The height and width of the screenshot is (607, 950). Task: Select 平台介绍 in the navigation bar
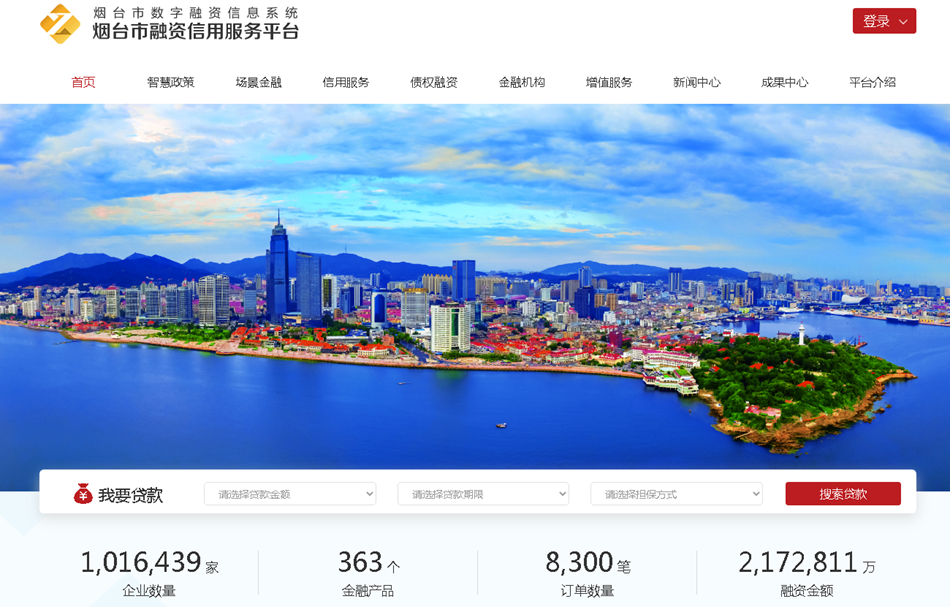[872, 82]
